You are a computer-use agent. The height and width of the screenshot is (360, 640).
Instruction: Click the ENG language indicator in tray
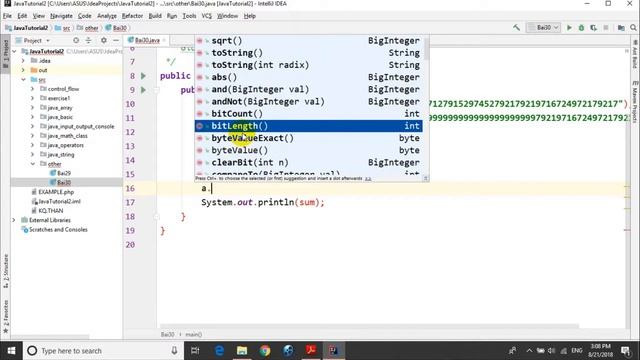click(577, 351)
